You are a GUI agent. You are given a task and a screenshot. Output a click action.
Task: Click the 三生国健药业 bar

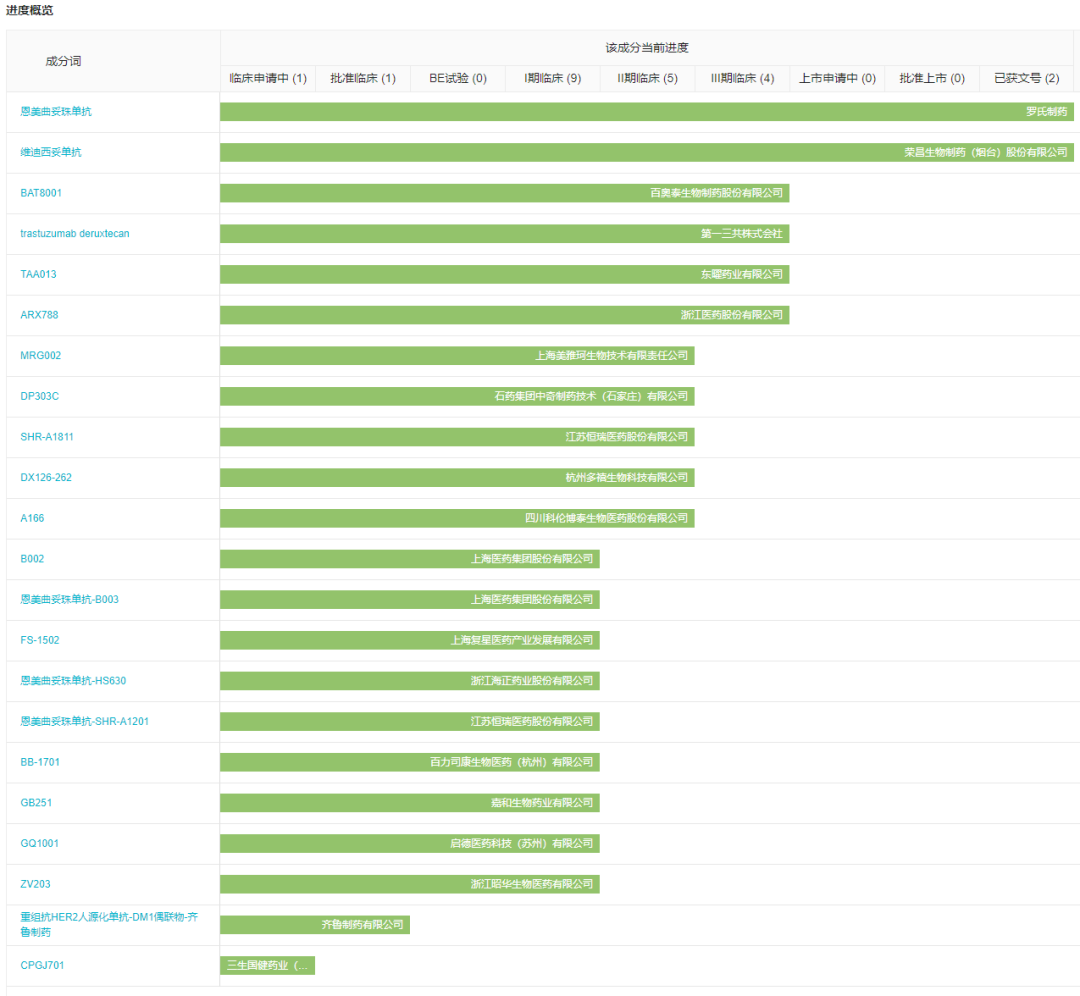tap(268, 965)
